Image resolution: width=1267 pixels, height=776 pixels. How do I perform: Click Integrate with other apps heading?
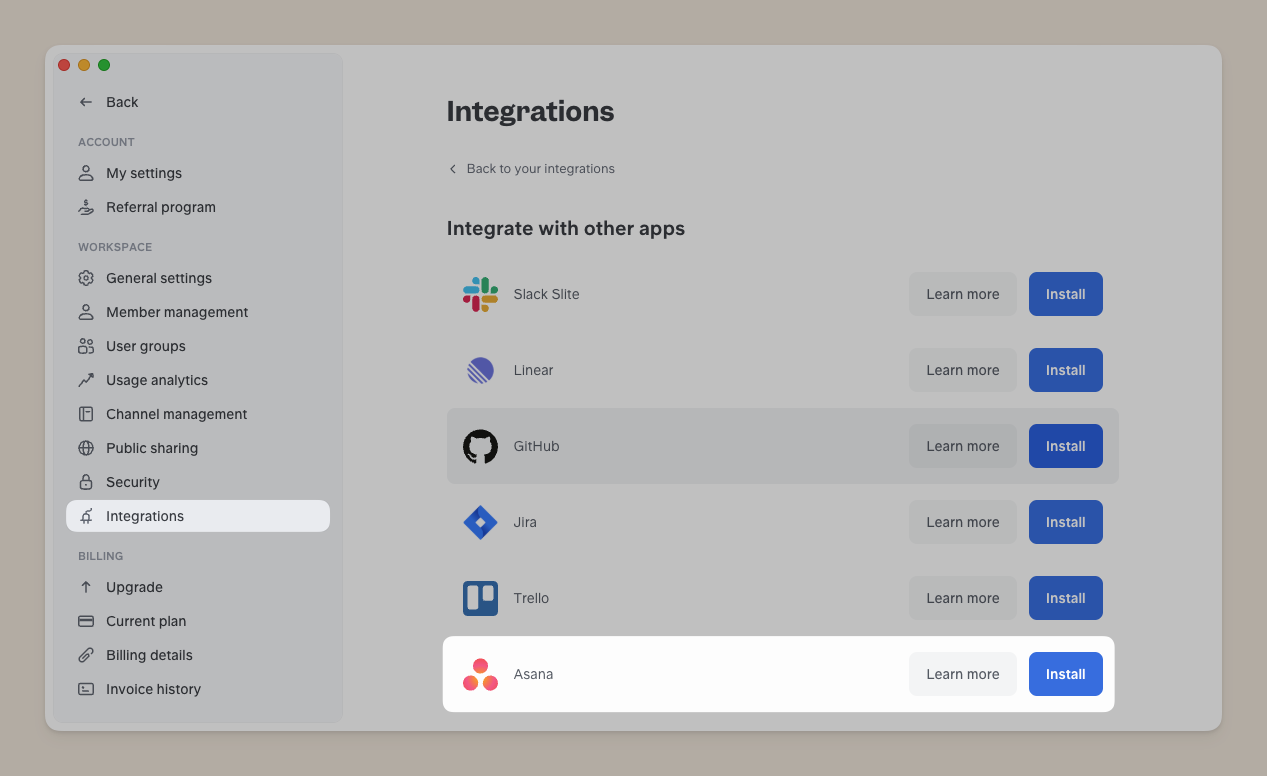click(566, 228)
